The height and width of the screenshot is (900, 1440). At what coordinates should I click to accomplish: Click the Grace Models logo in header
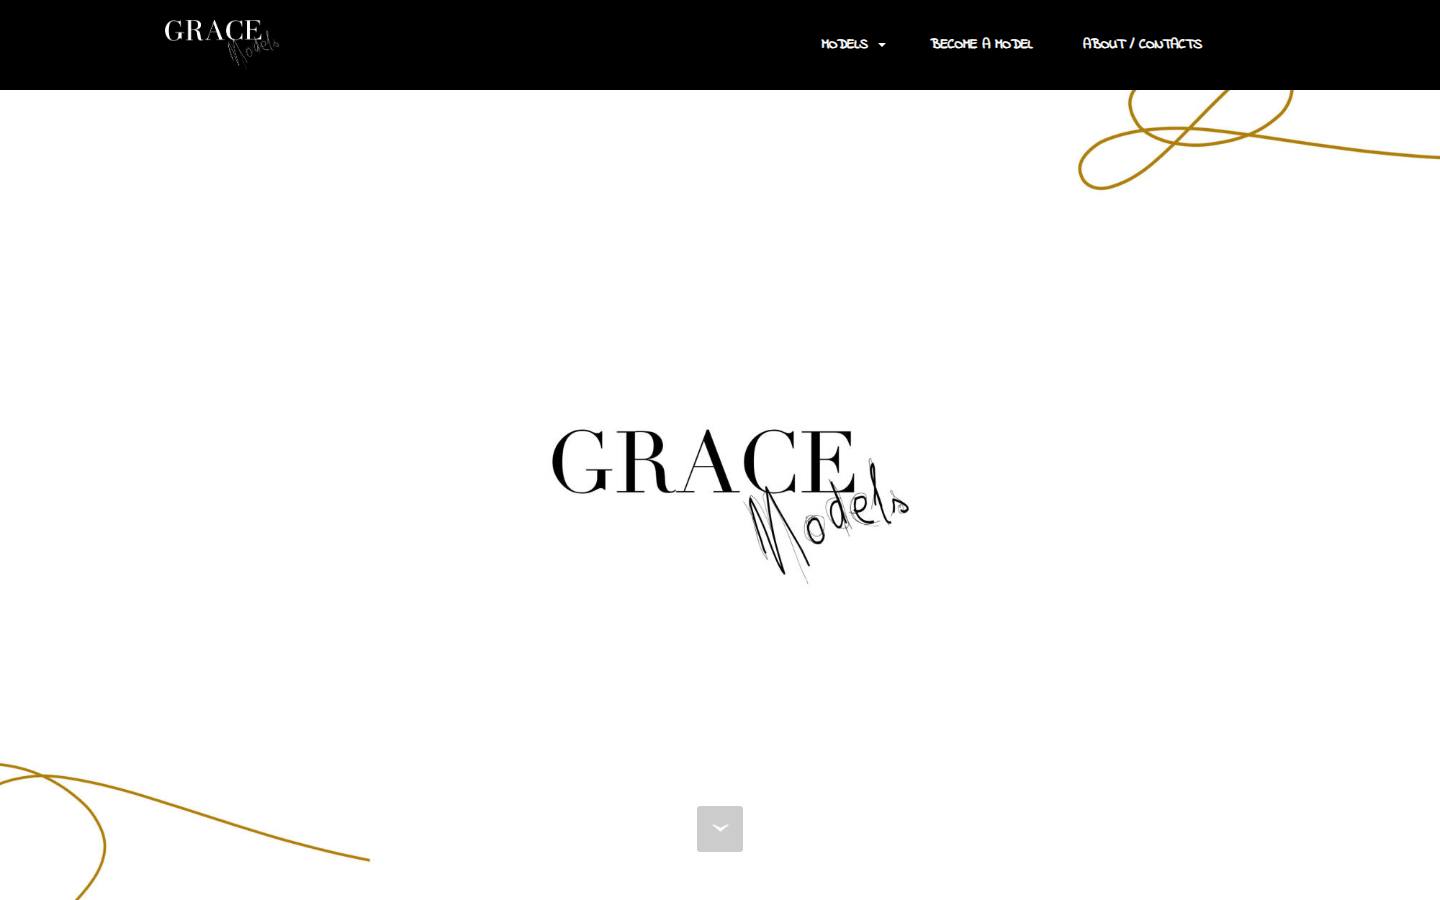[221, 43]
